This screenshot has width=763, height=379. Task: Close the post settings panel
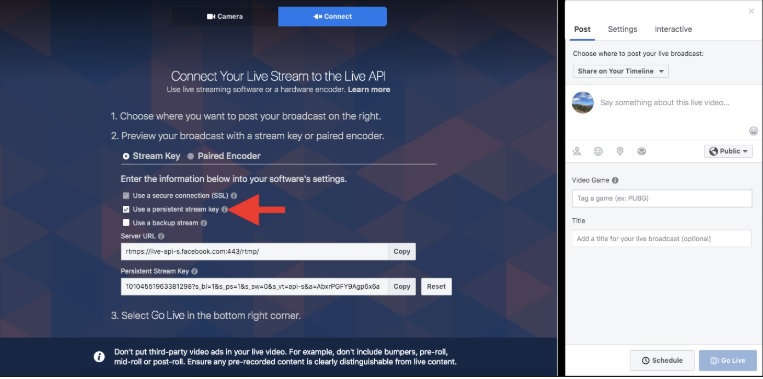click(751, 11)
